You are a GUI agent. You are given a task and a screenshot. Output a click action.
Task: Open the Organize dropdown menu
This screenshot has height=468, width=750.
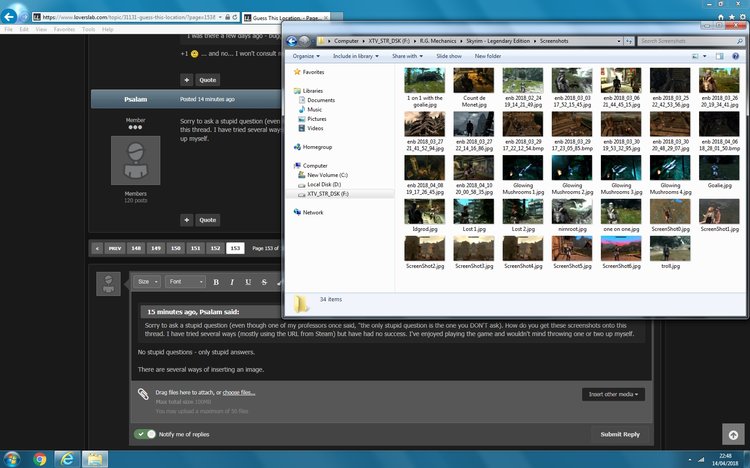point(306,56)
